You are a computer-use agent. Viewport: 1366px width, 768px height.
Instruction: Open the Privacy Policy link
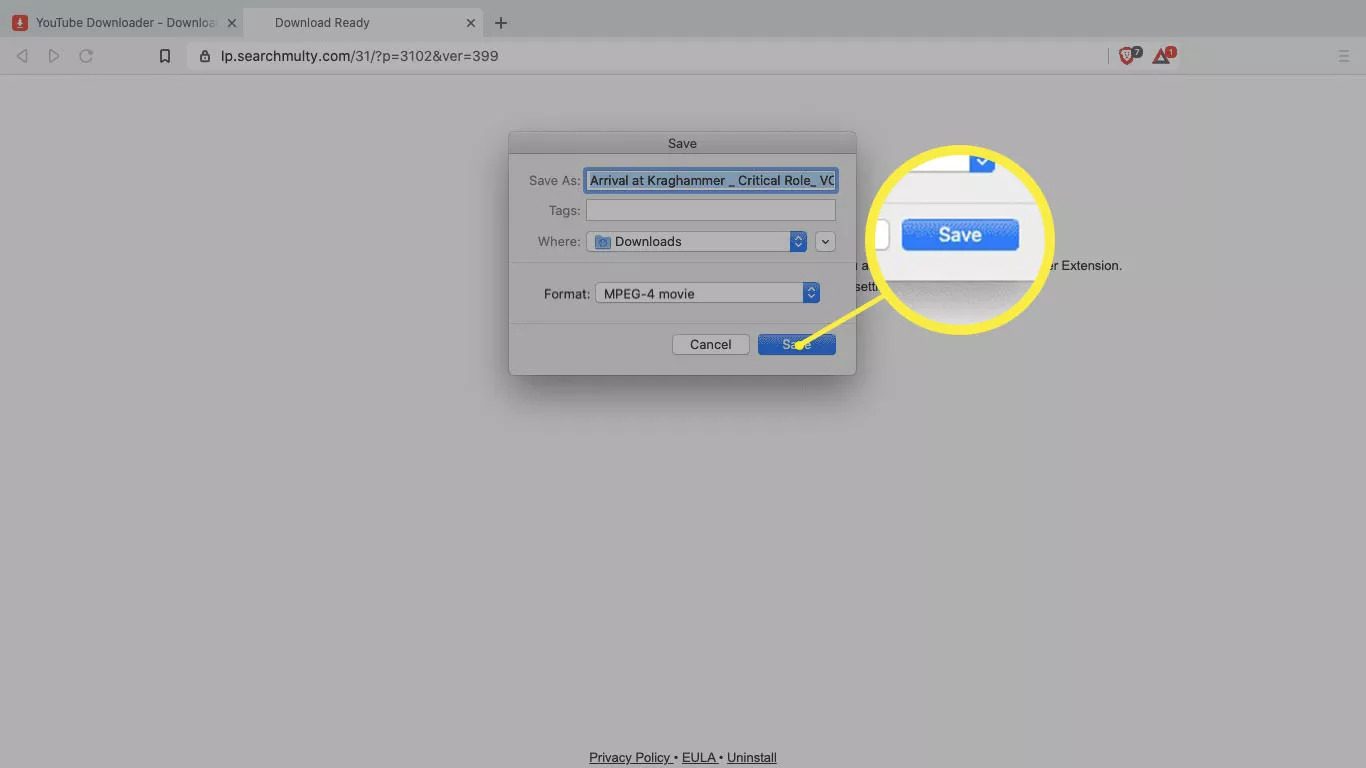629,757
